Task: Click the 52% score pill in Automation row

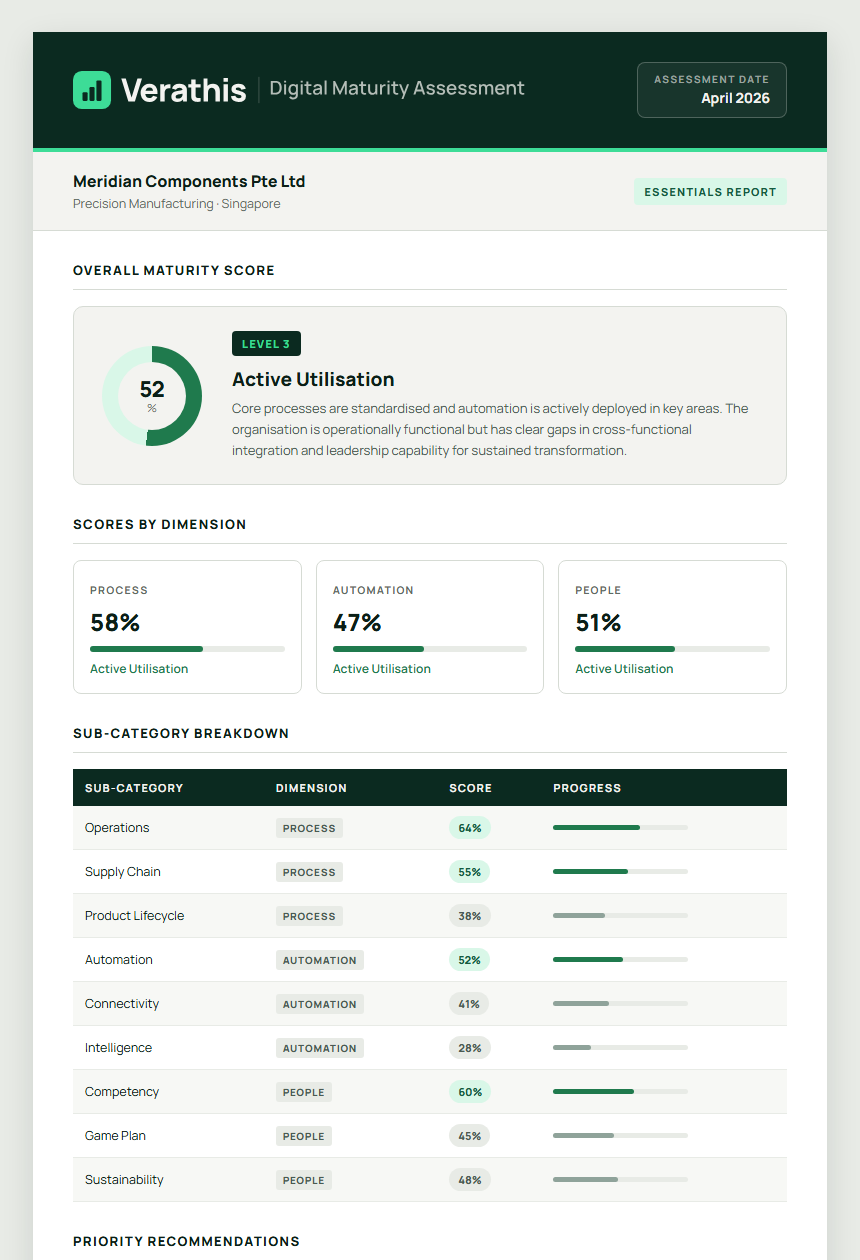Action: [x=470, y=960]
